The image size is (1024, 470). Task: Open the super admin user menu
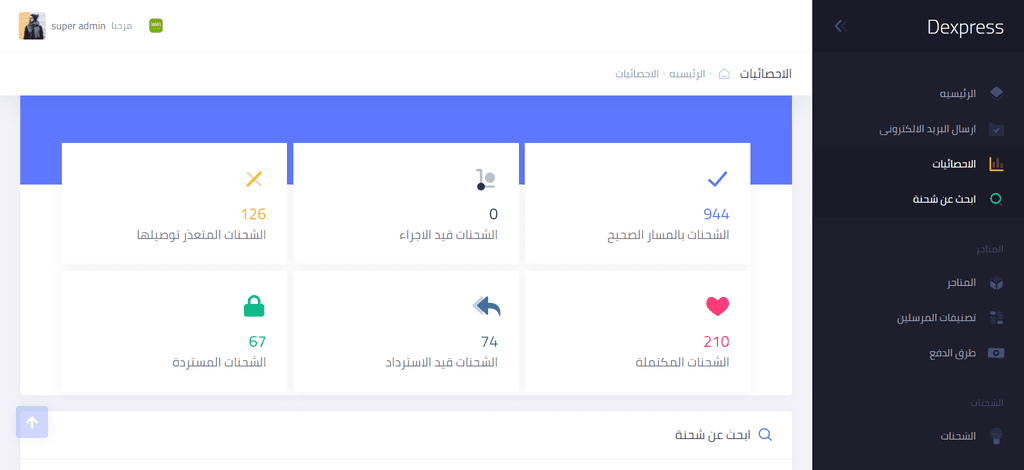76,26
